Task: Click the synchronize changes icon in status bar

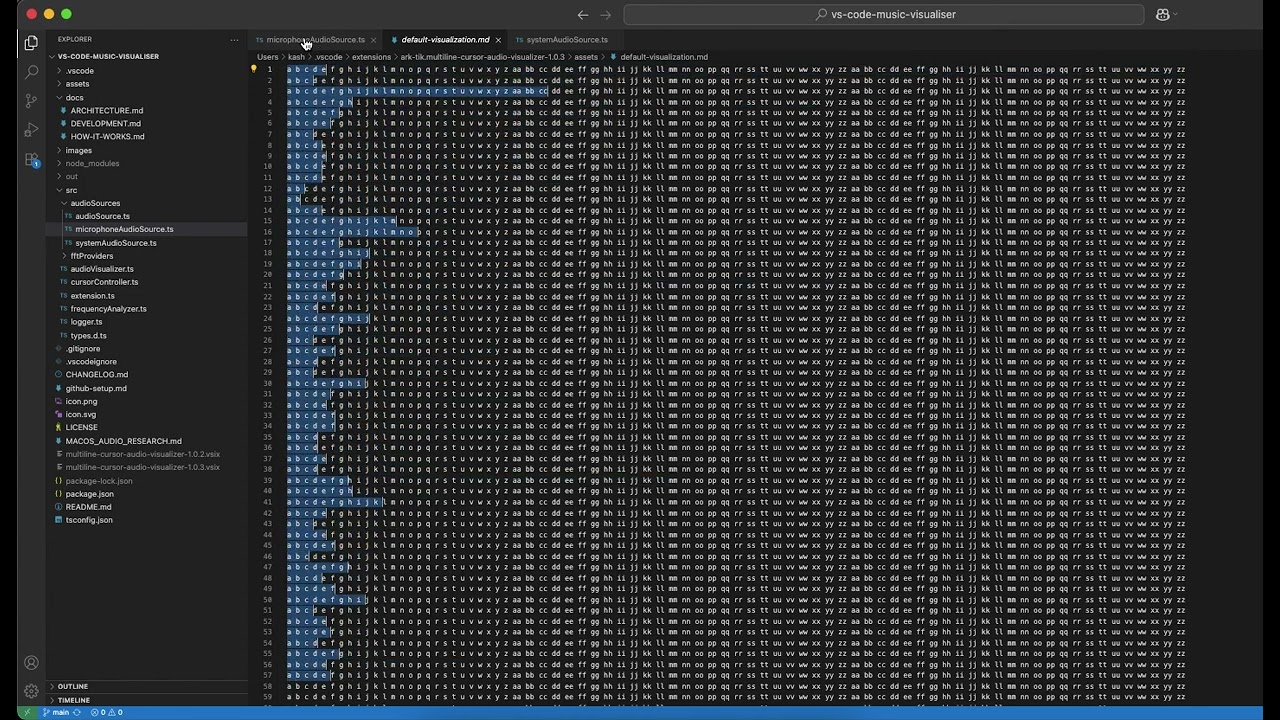Action: point(77,713)
